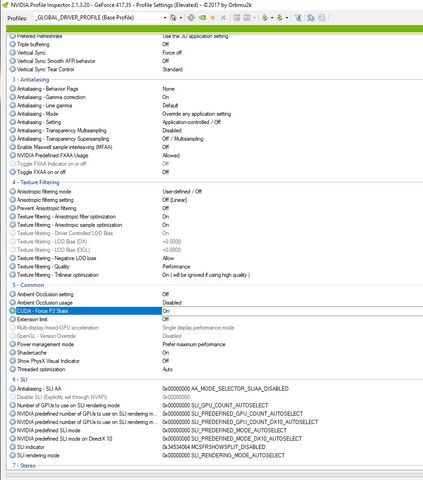Click the 3 - Antialiasing group header
The height and width of the screenshot is (480, 423).
[31, 80]
